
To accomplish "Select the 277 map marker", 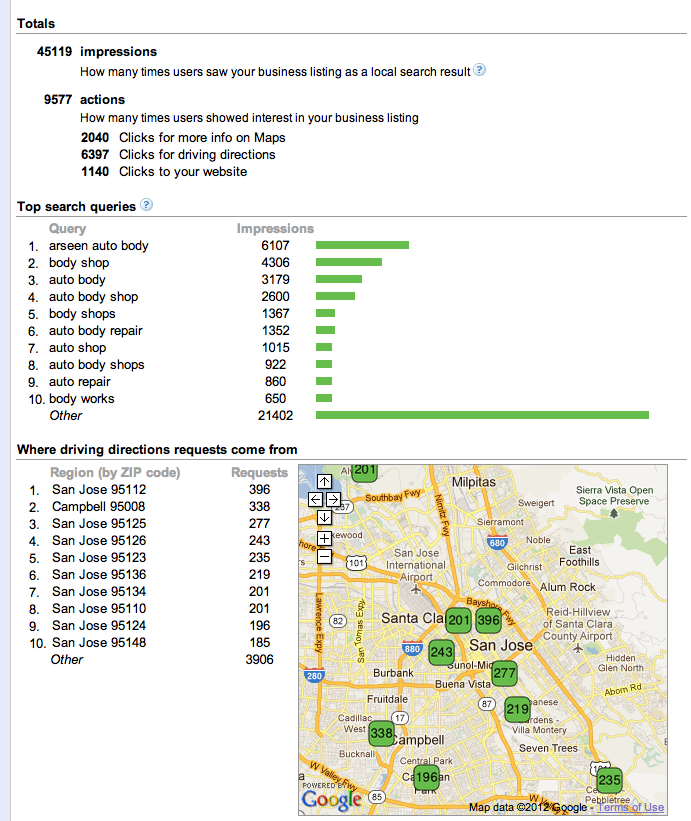I will click(x=505, y=673).
